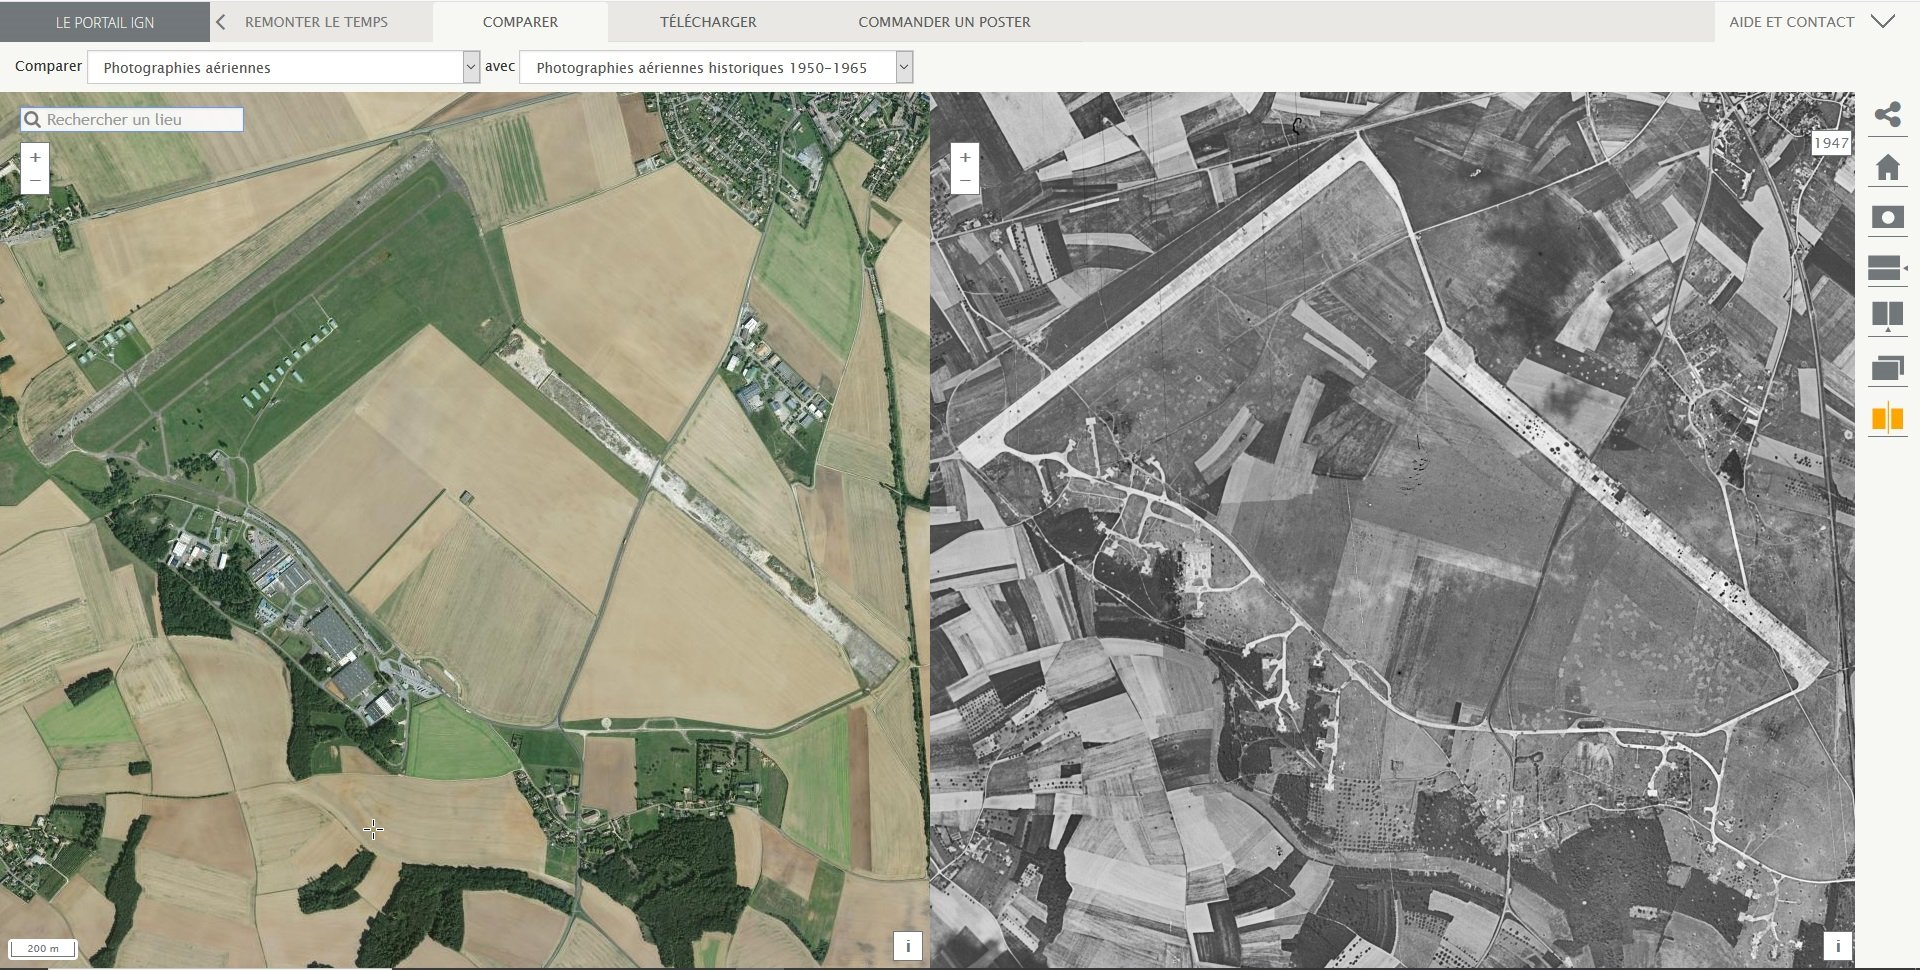Go to Le Portail IGN
This screenshot has width=1920, height=970.
(x=104, y=22)
